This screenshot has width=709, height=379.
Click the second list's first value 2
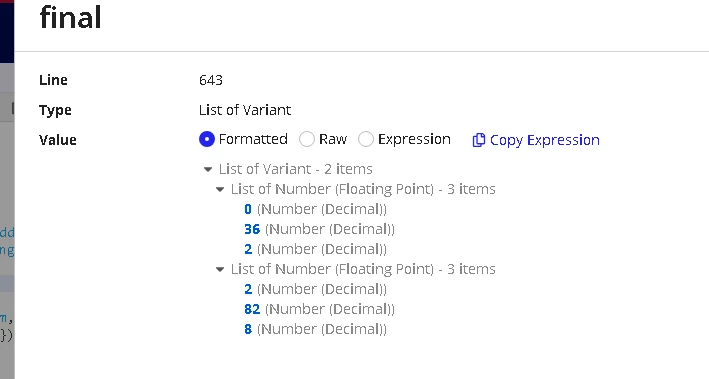(248, 289)
